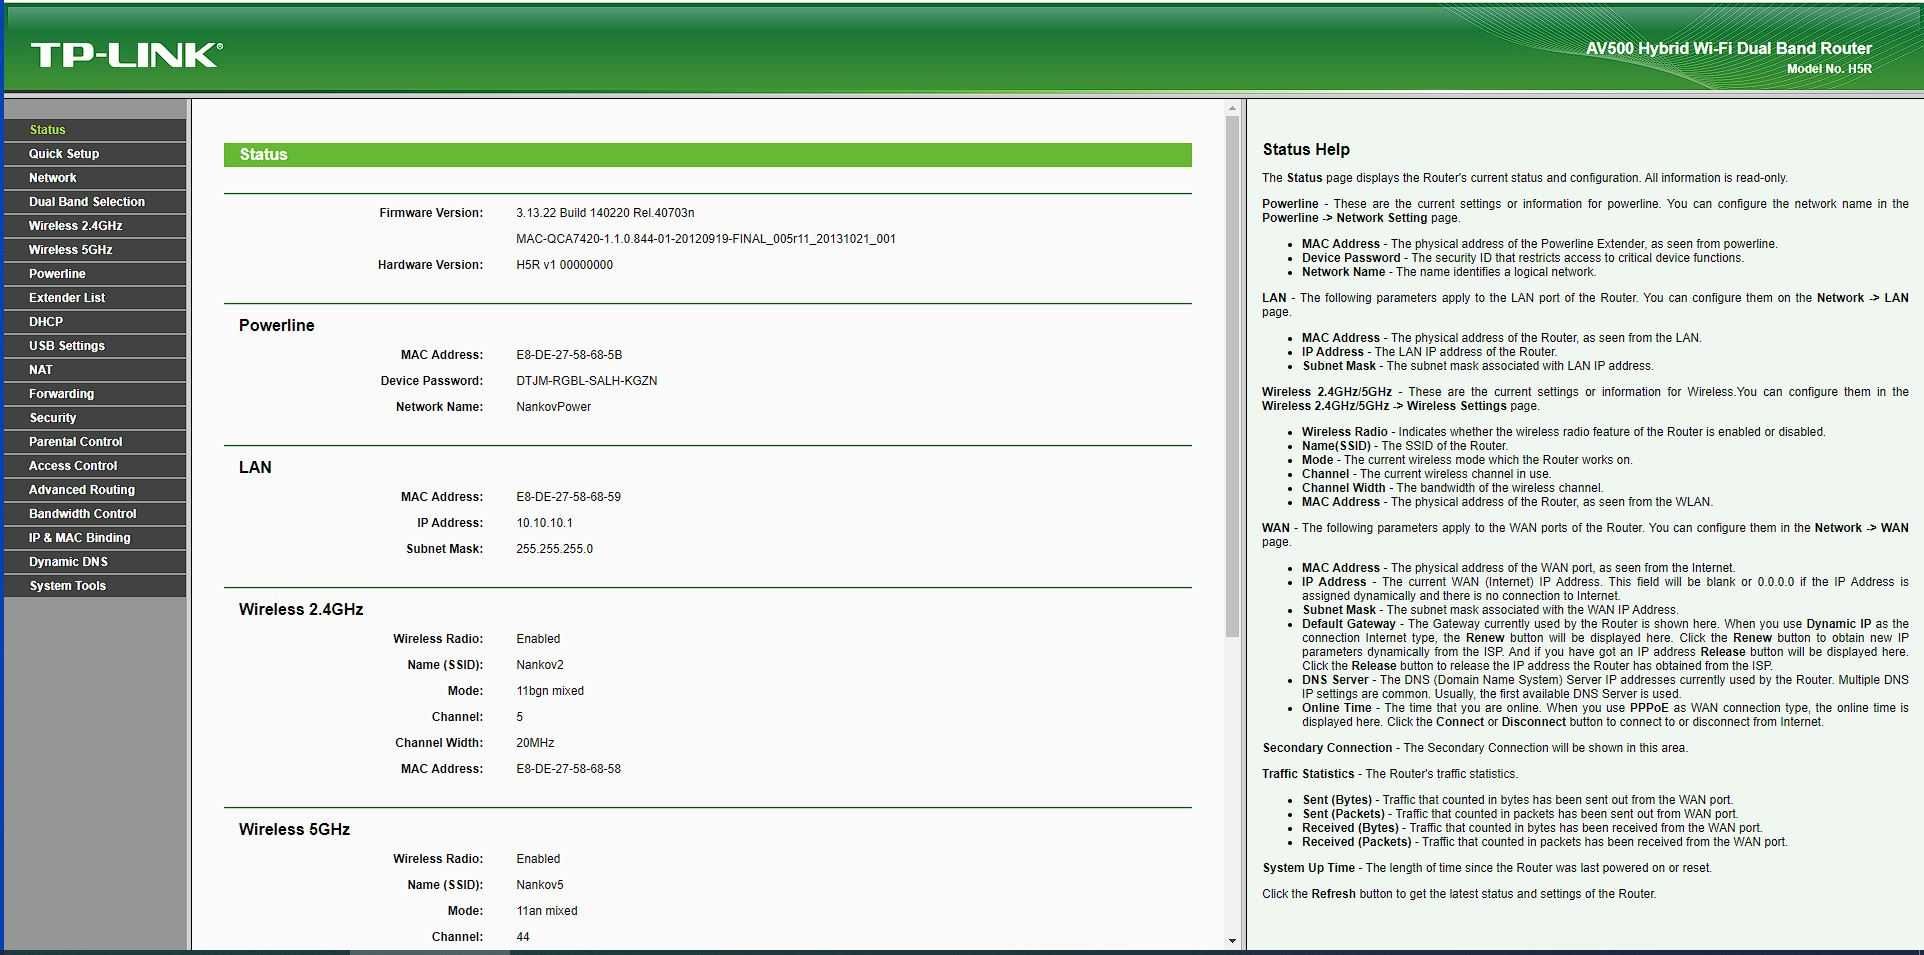Image resolution: width=1924 pixels, height=955 pixels.
Task: Open Quick Setup in the sidebar
Action: tap(95, 154)
